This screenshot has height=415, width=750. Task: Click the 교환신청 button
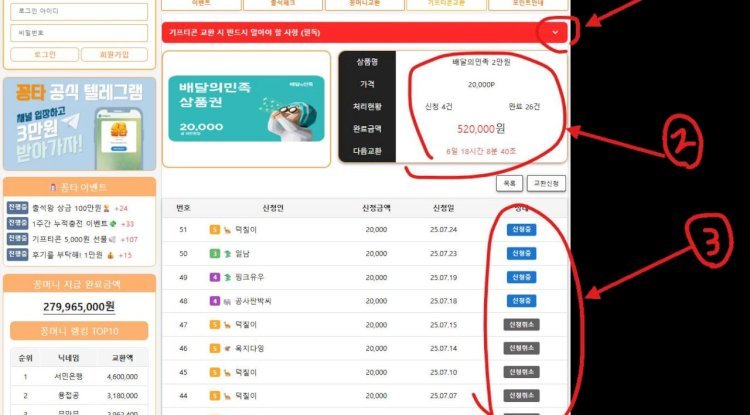click(546, 183)
